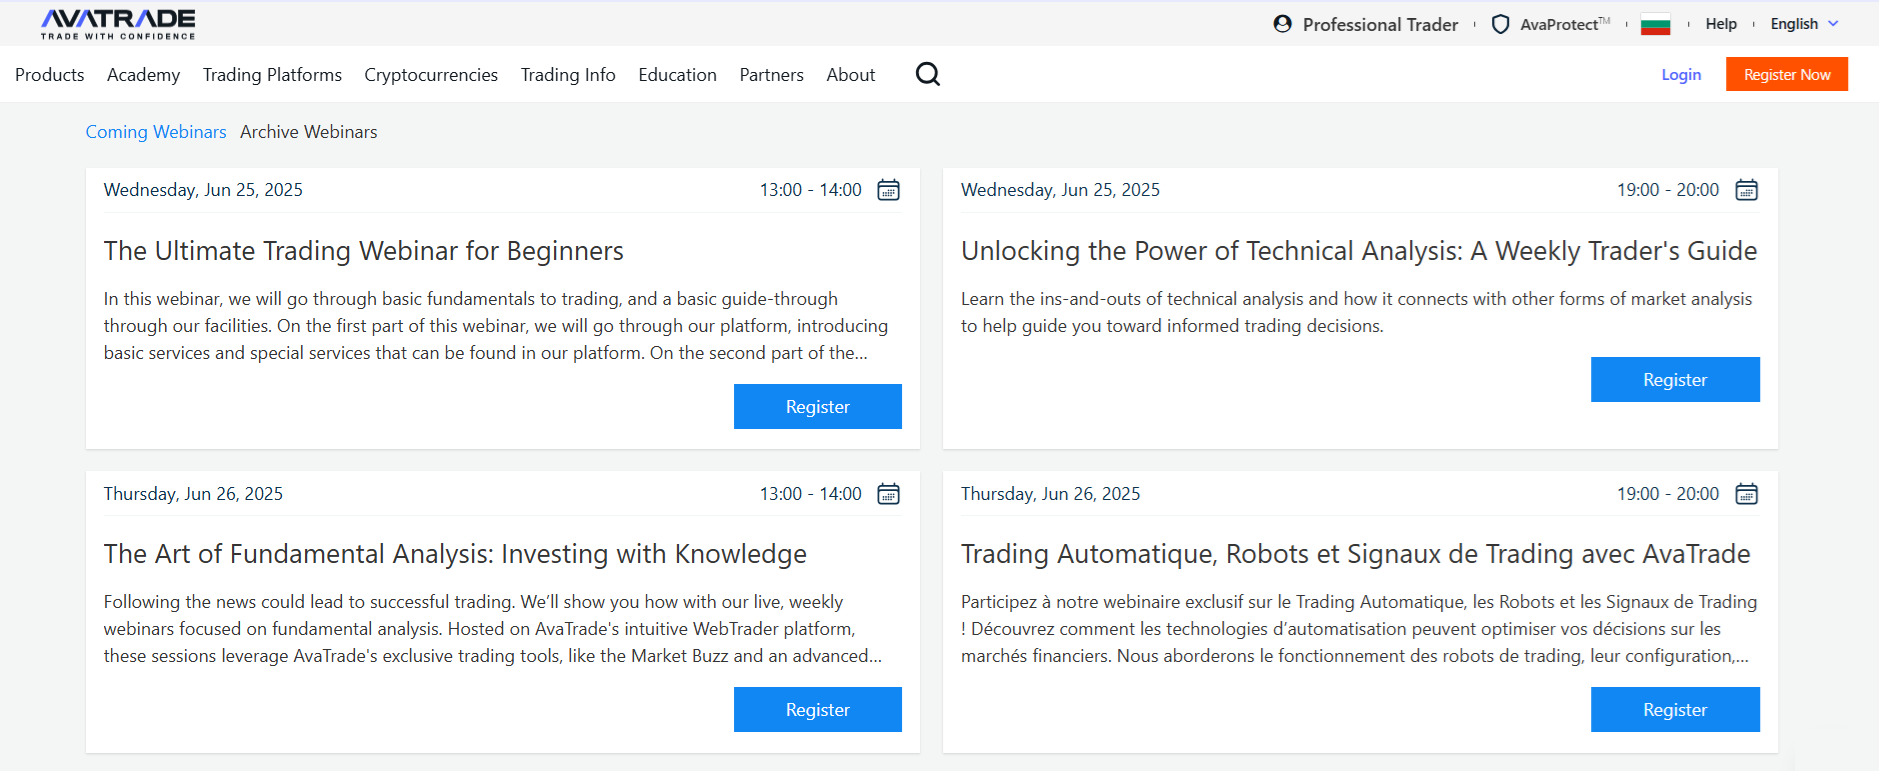1879x771 pixels.
Task: Open the Education menu
Action: (x=677, y=75)
